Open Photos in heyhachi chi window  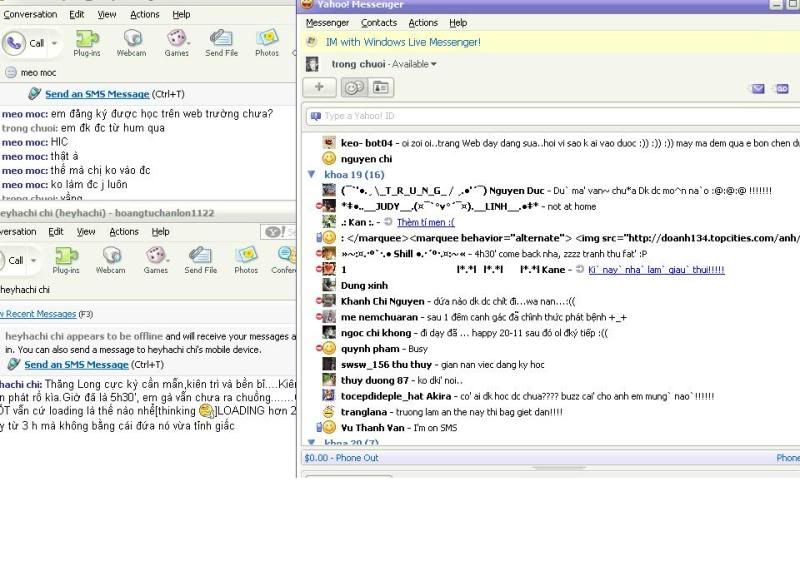246,260
